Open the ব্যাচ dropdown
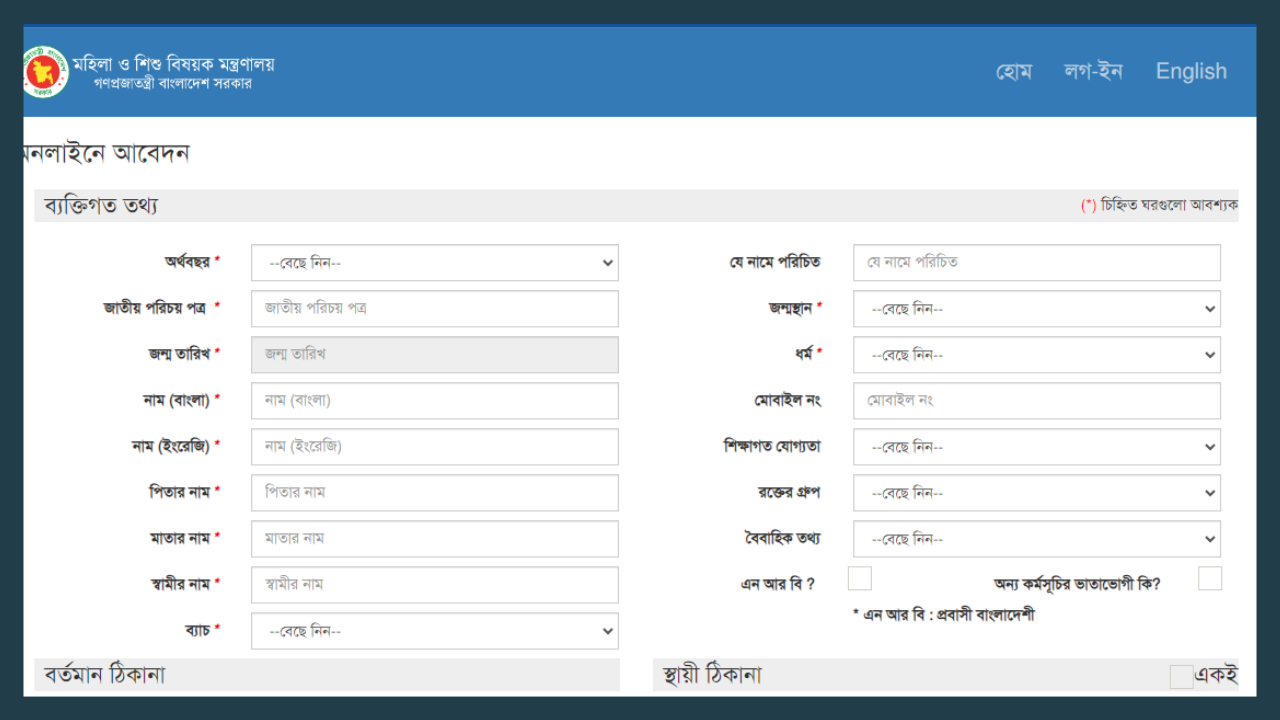 434,631
